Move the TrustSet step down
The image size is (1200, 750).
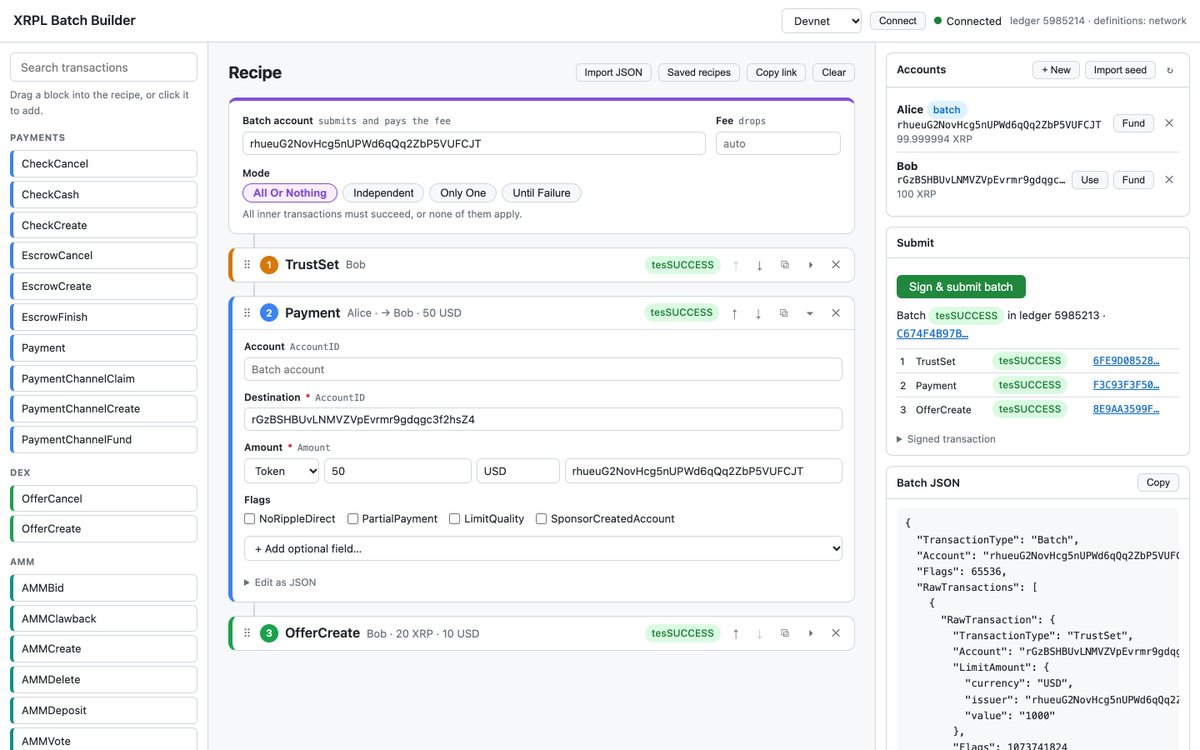759,265
